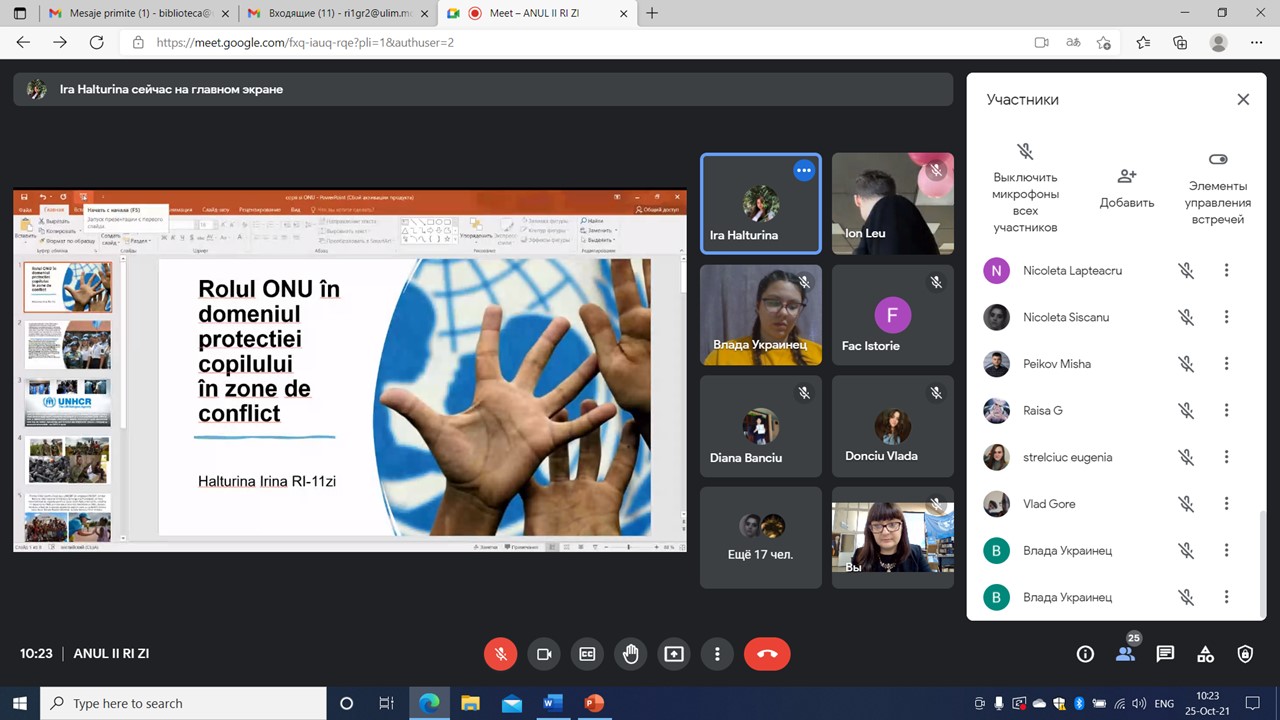Screen dimensions: 1280x720
Task: Mute all participants' microphones
Action: (1025, 188)
